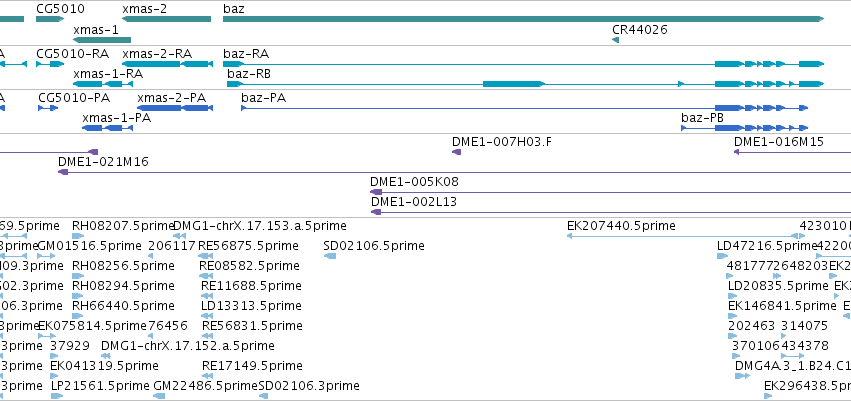
Task: Select the DME1-007H03.F clone marker
Action: click(x=456, y=152)
